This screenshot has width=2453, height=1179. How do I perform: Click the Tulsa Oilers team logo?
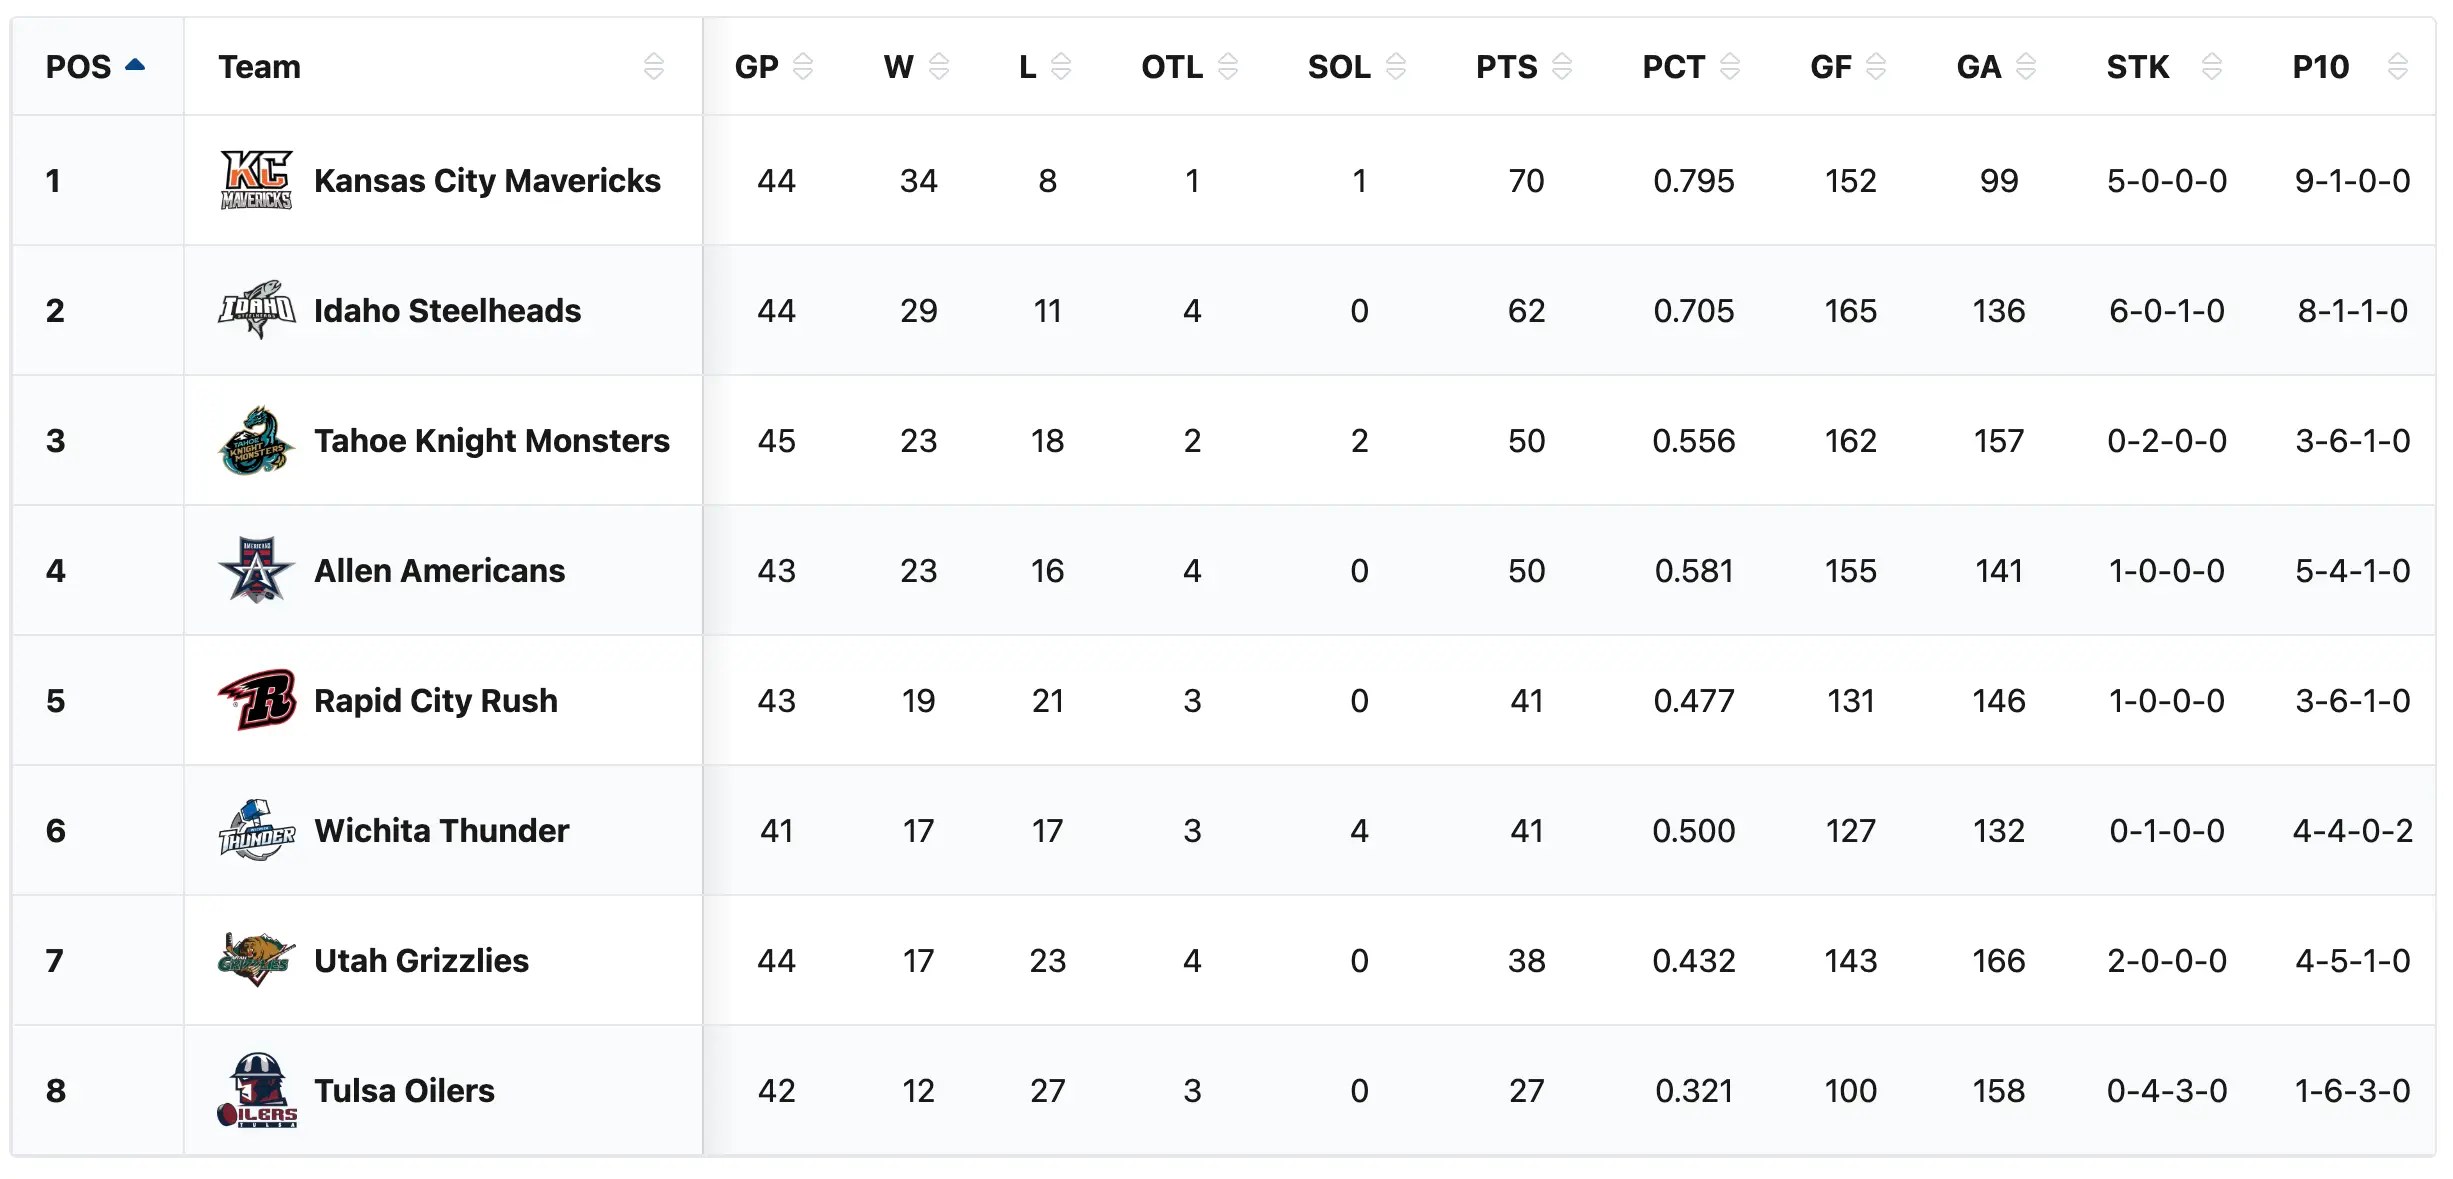point(256,1090)
